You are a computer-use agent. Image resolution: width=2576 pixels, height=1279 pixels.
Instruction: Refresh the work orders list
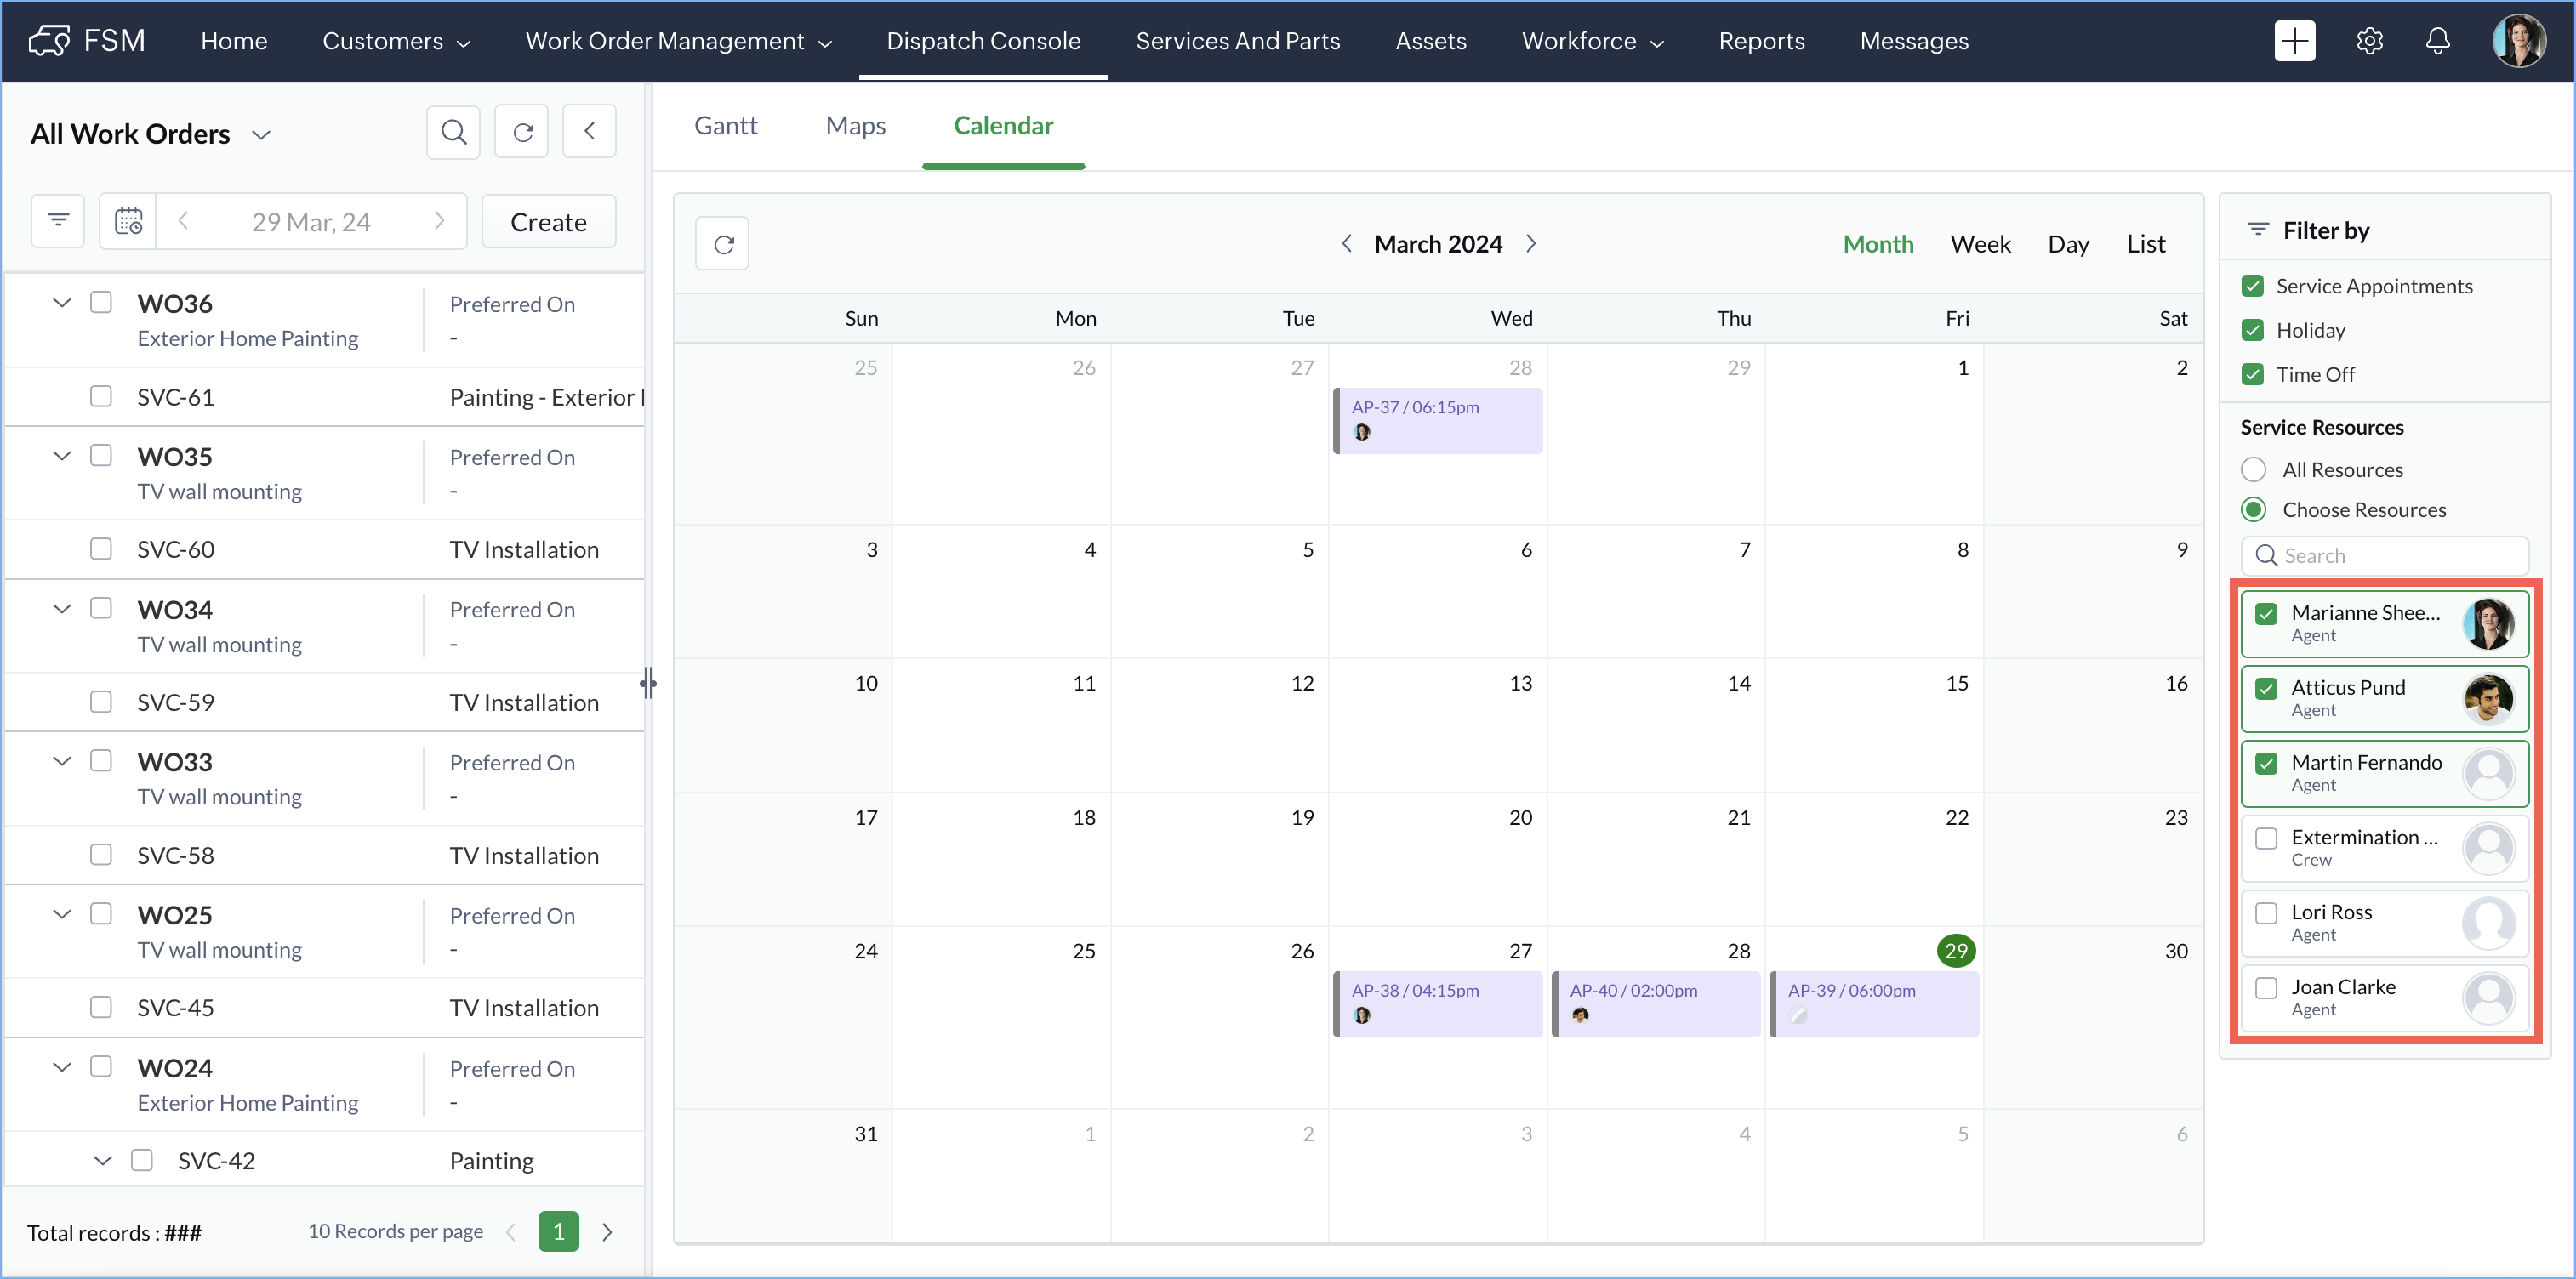pos(522,131)
